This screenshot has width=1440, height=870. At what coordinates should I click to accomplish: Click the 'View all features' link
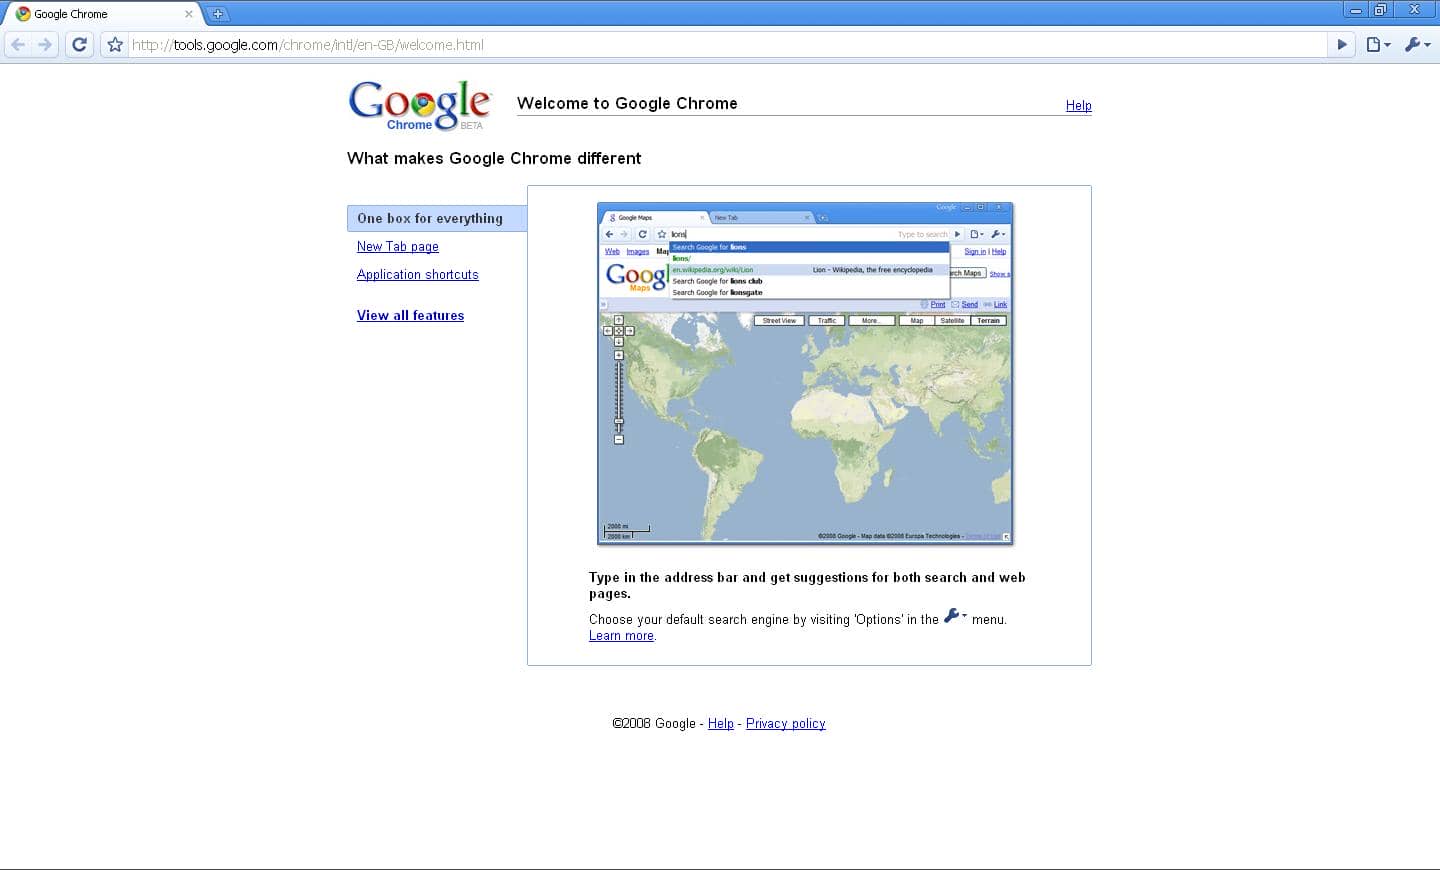pyautogui.click(x=410, y=316)
